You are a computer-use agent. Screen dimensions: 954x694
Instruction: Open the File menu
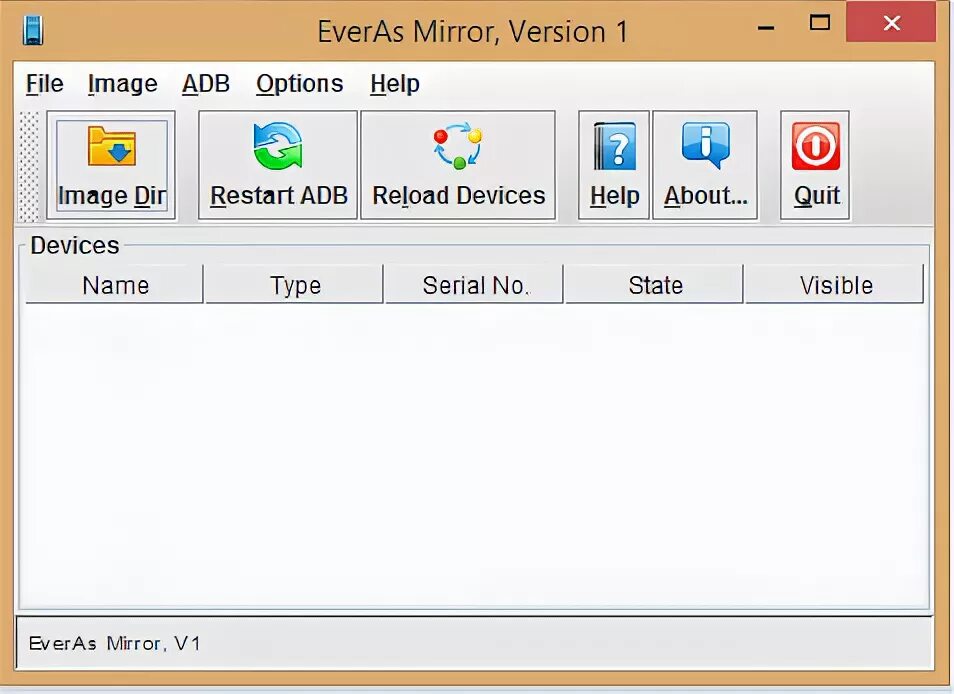[44, 84]
